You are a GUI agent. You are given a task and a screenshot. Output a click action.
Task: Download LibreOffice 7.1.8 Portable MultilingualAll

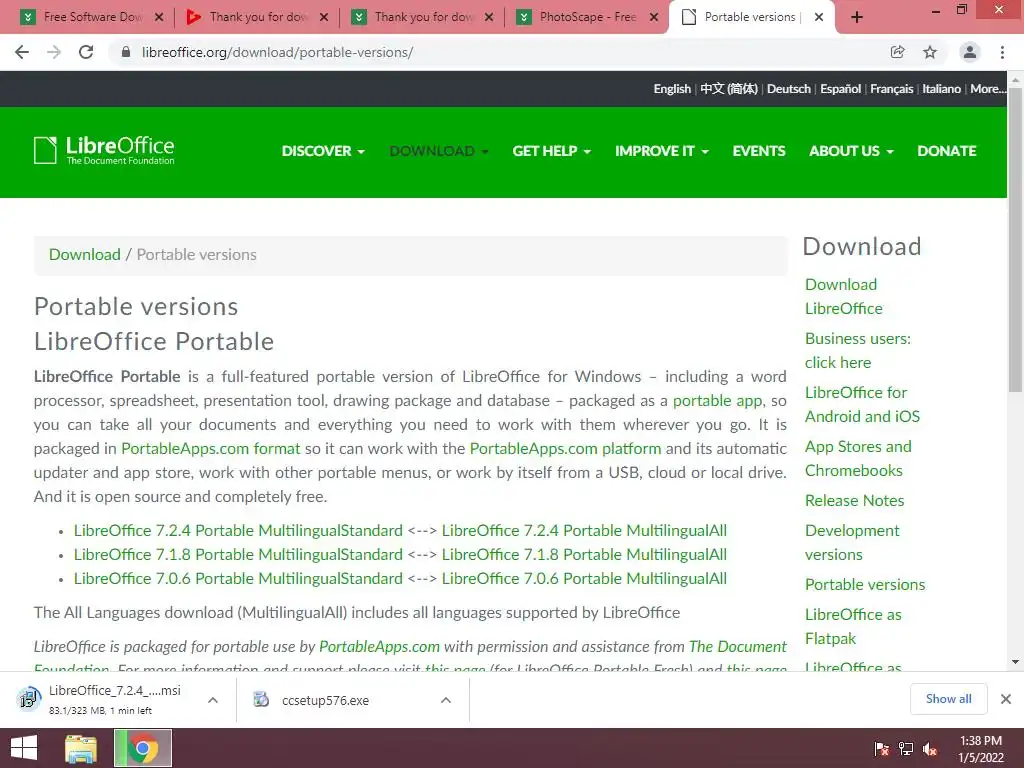pyautogui.click(x=584, y=554)
